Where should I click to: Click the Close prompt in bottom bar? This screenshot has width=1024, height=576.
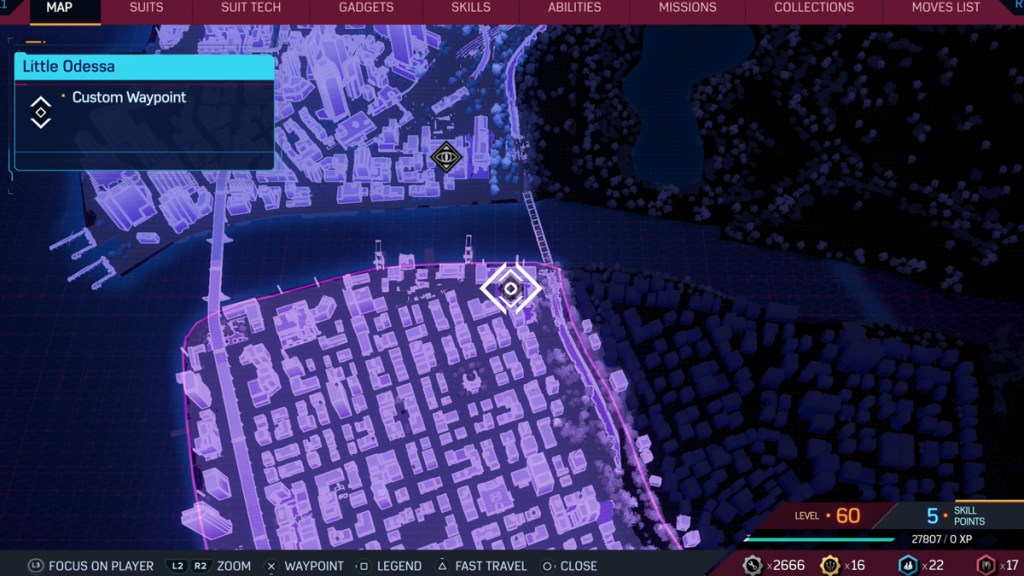[569, 566]
